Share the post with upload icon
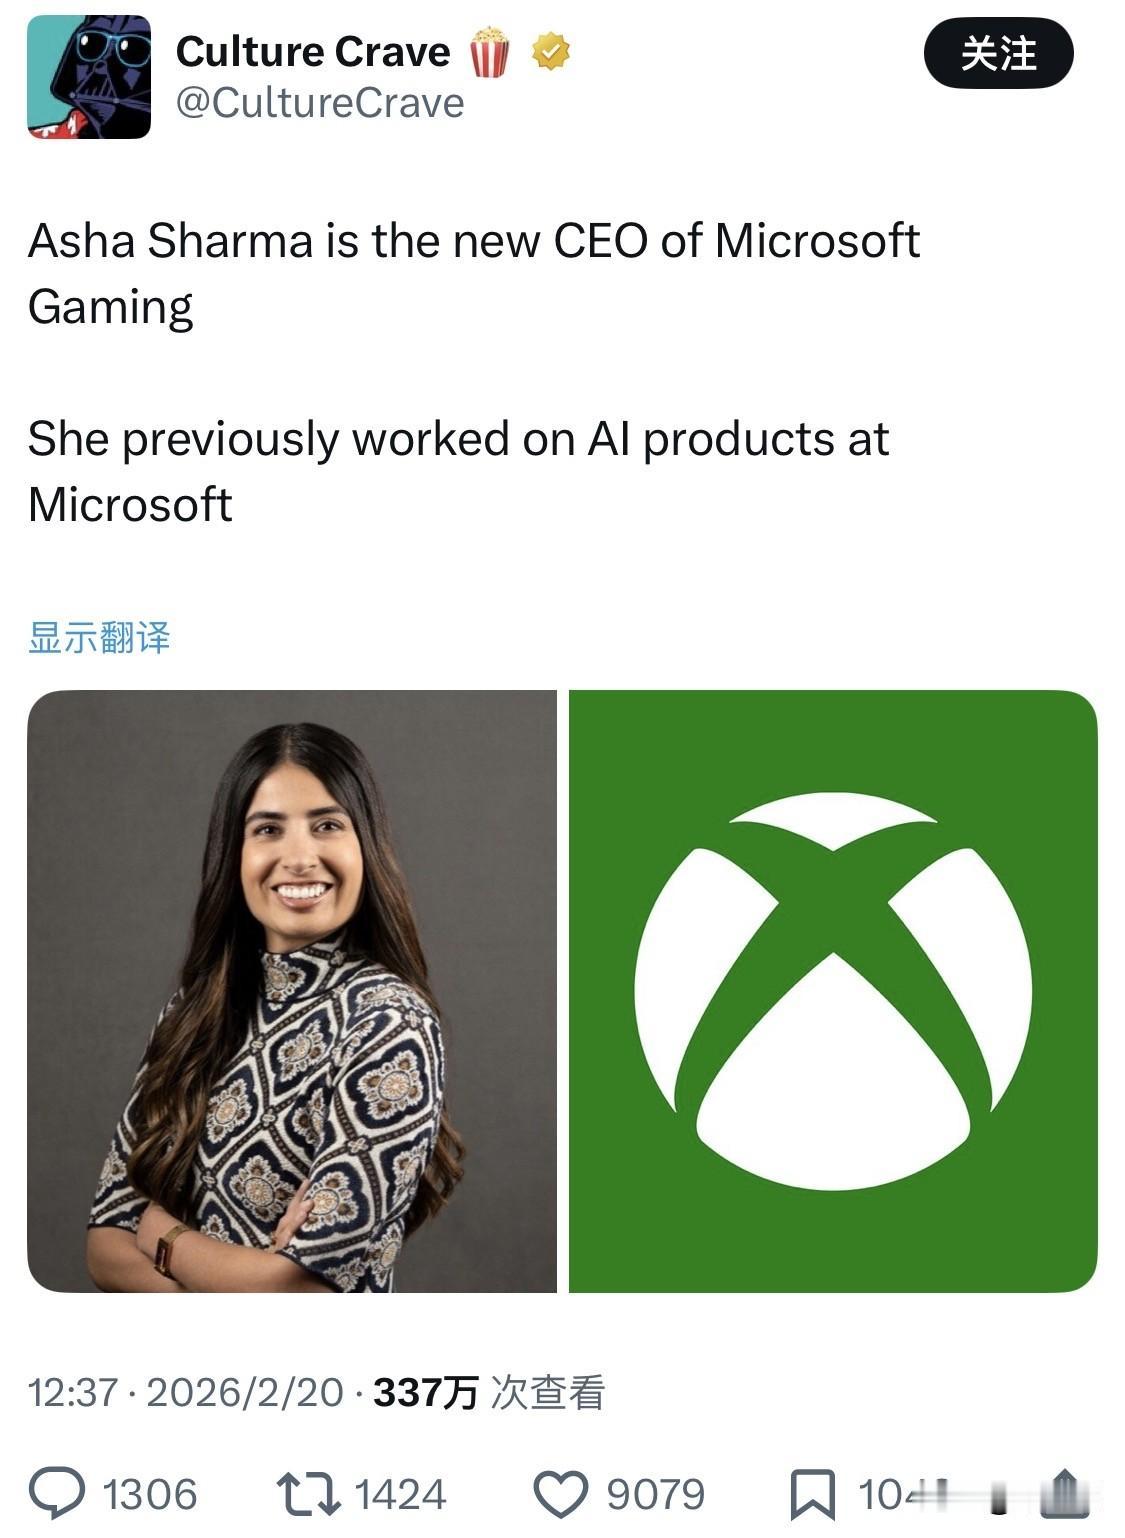Screen dimensions: 1125x1538 pos(1064,1493)
